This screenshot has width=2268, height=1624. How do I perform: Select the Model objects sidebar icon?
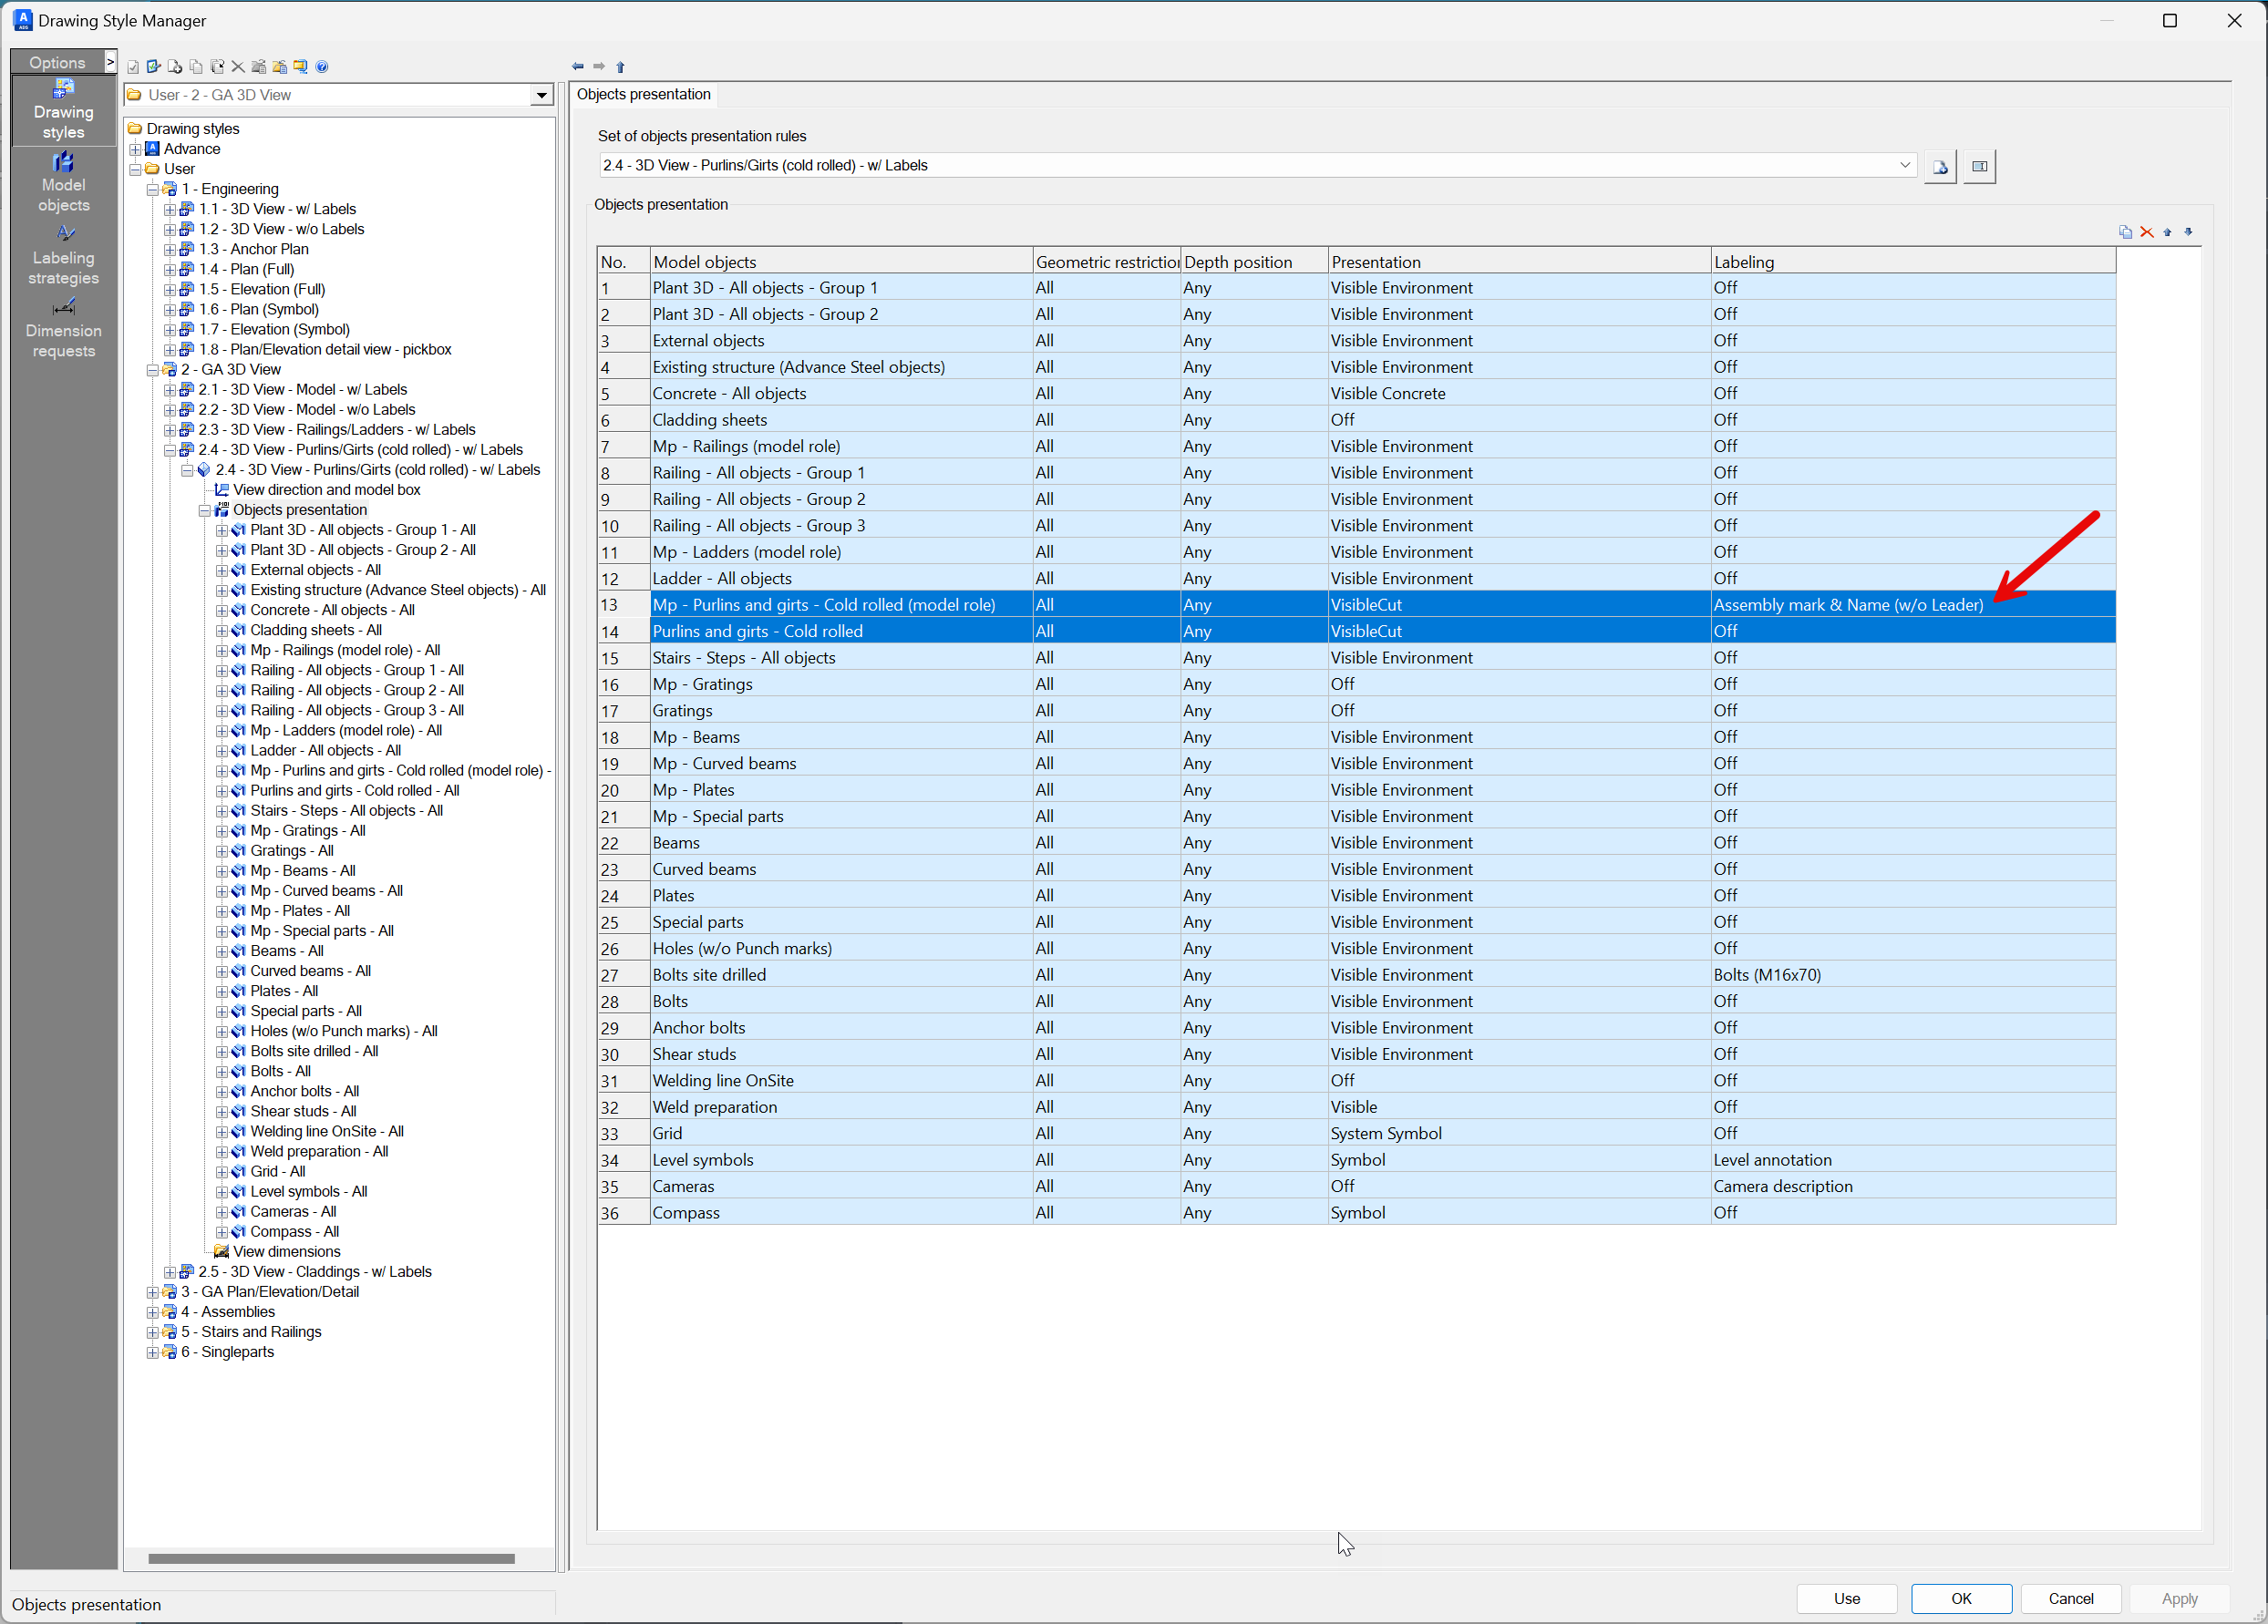[x=62, y=181]
